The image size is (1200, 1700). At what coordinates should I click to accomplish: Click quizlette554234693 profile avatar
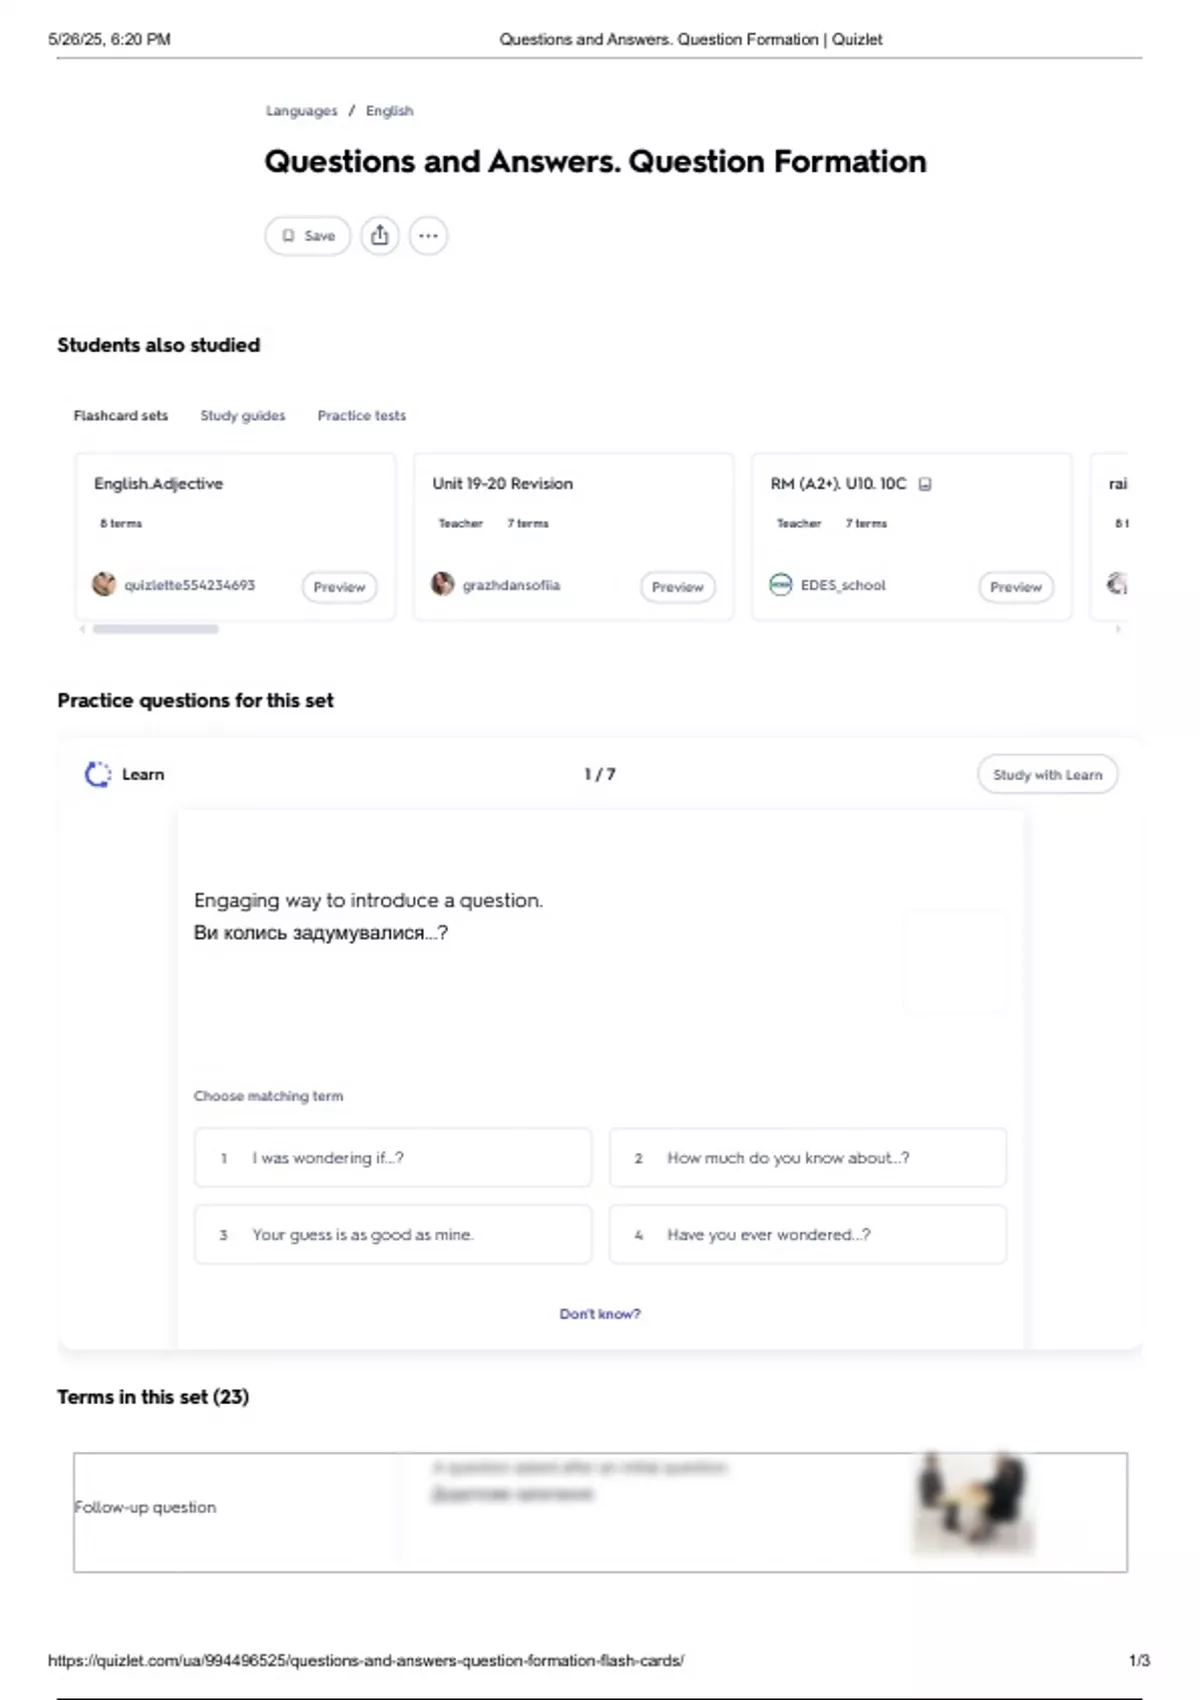(104, 584)
